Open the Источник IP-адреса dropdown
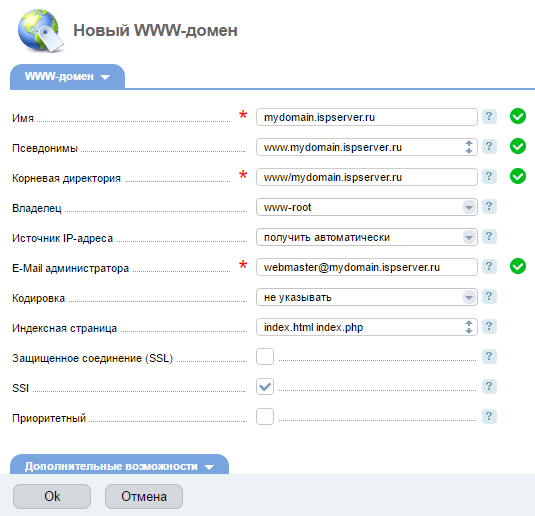The image size is (535, 516). (x=366, y=237)
